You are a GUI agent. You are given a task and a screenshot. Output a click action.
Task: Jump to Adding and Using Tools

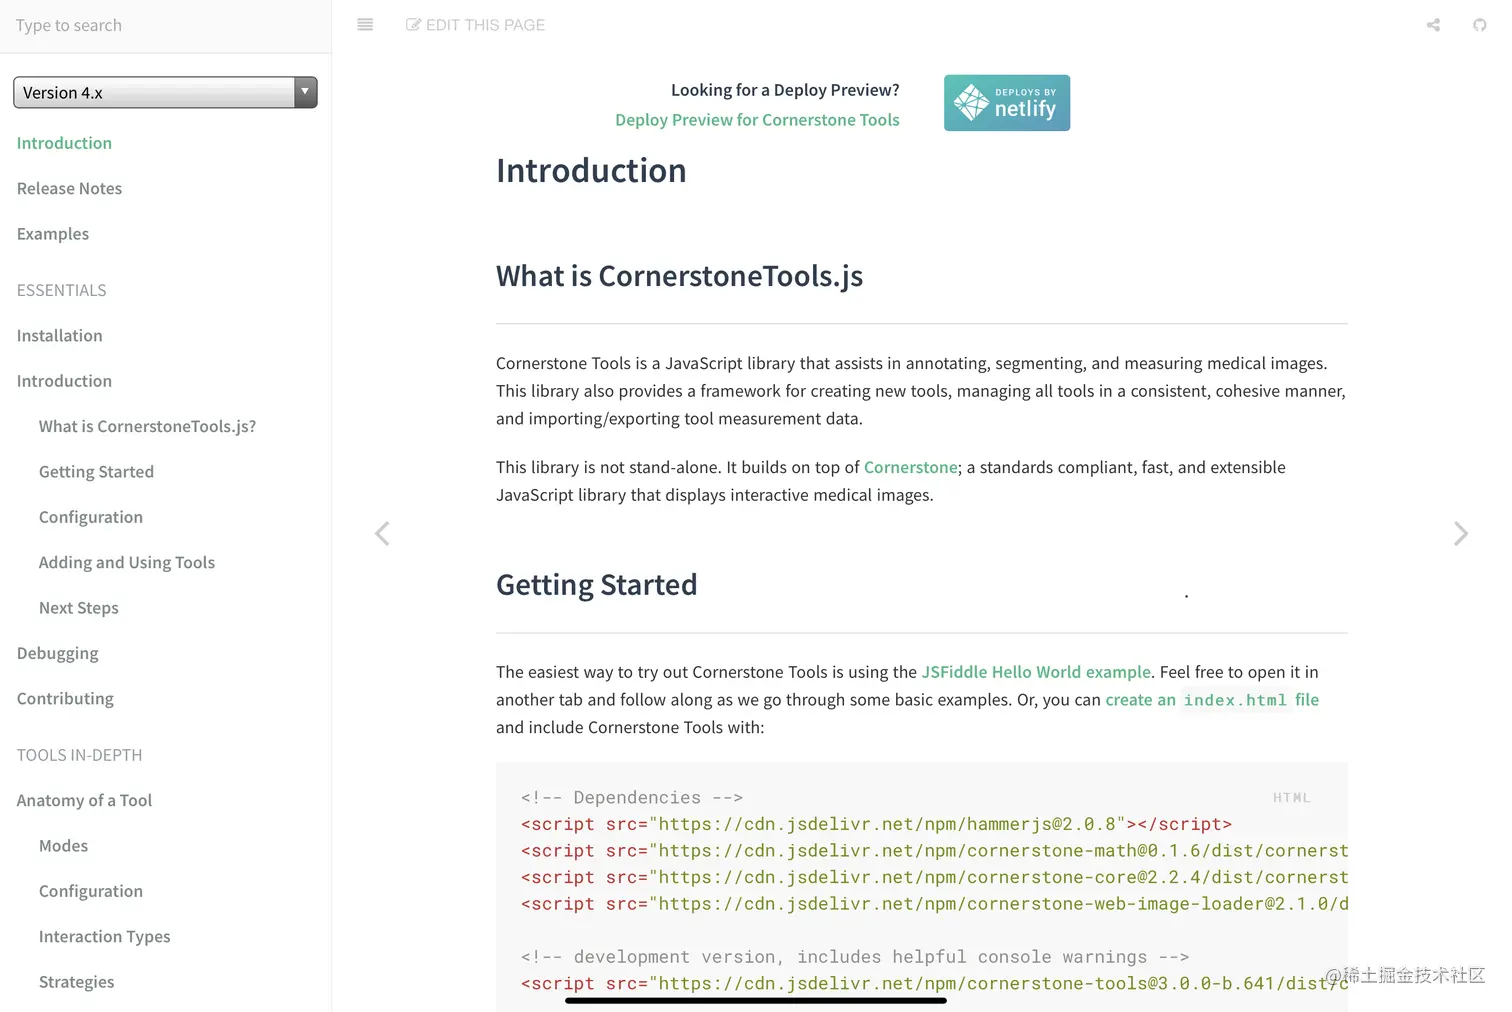pyautogui.click(x=127, y=563)
